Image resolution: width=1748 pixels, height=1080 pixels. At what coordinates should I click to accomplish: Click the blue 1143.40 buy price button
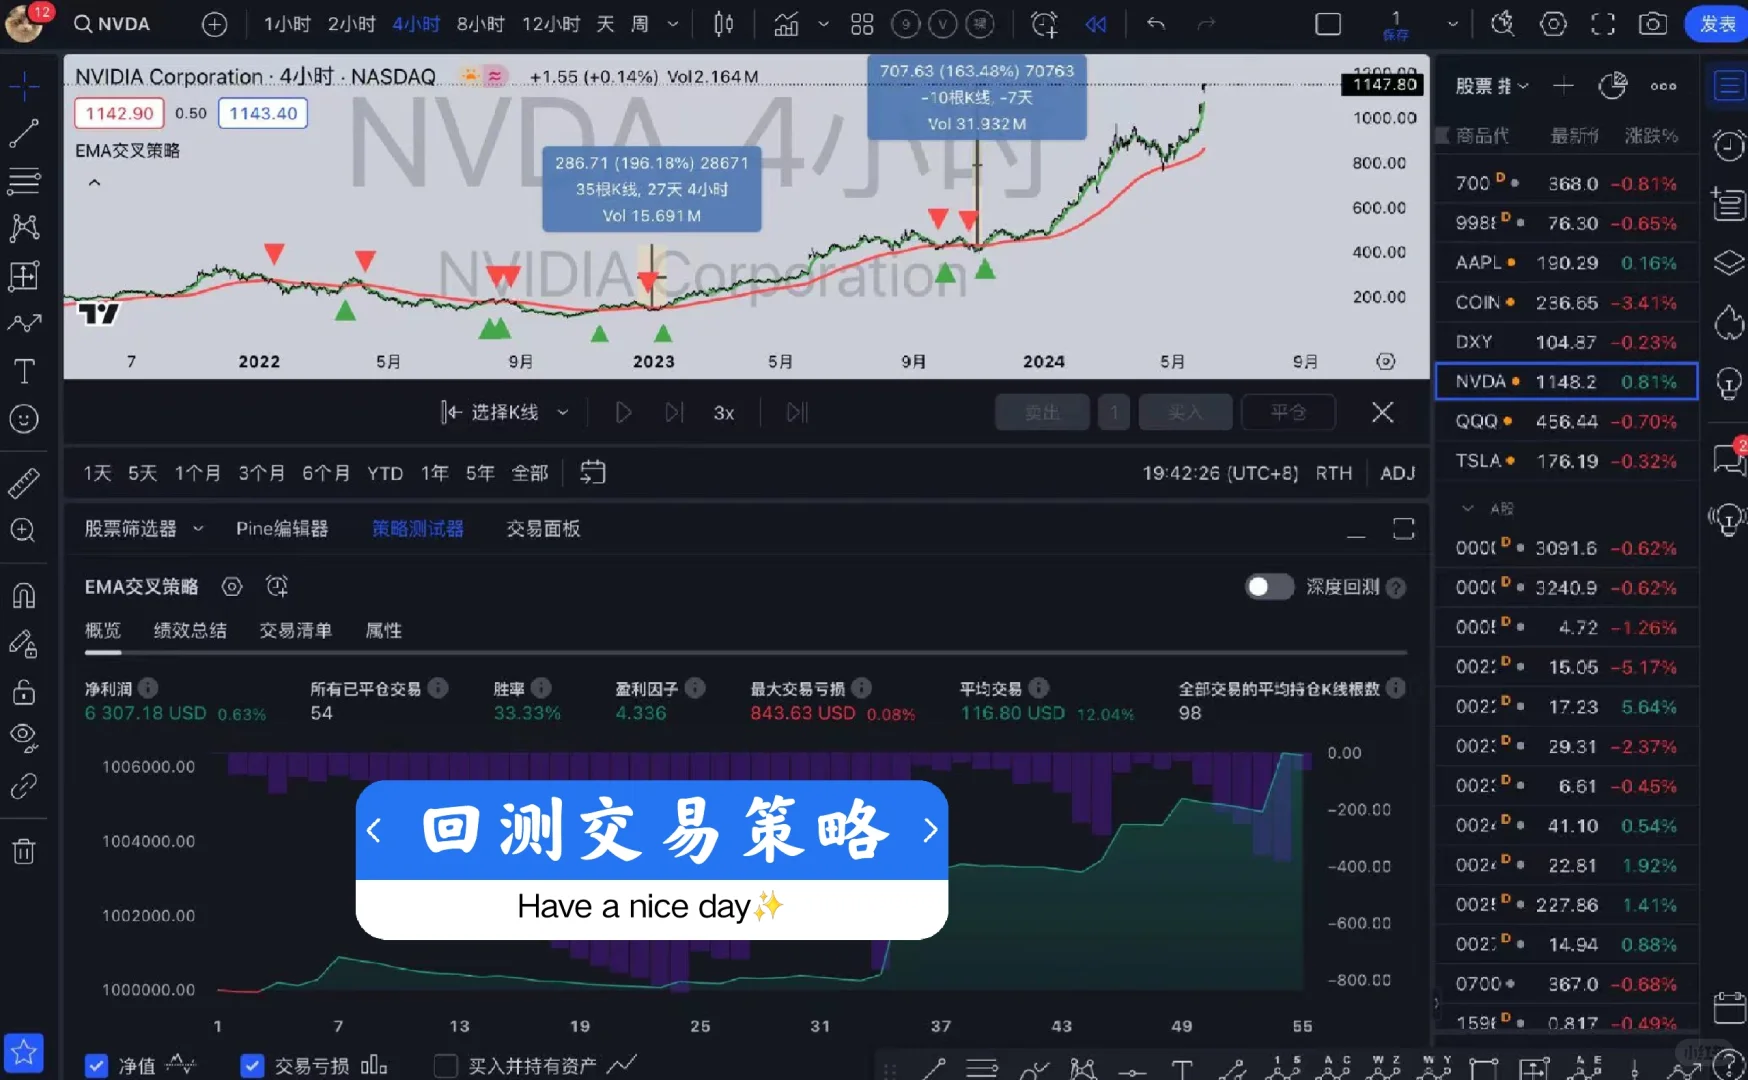[x=263, y=113]
